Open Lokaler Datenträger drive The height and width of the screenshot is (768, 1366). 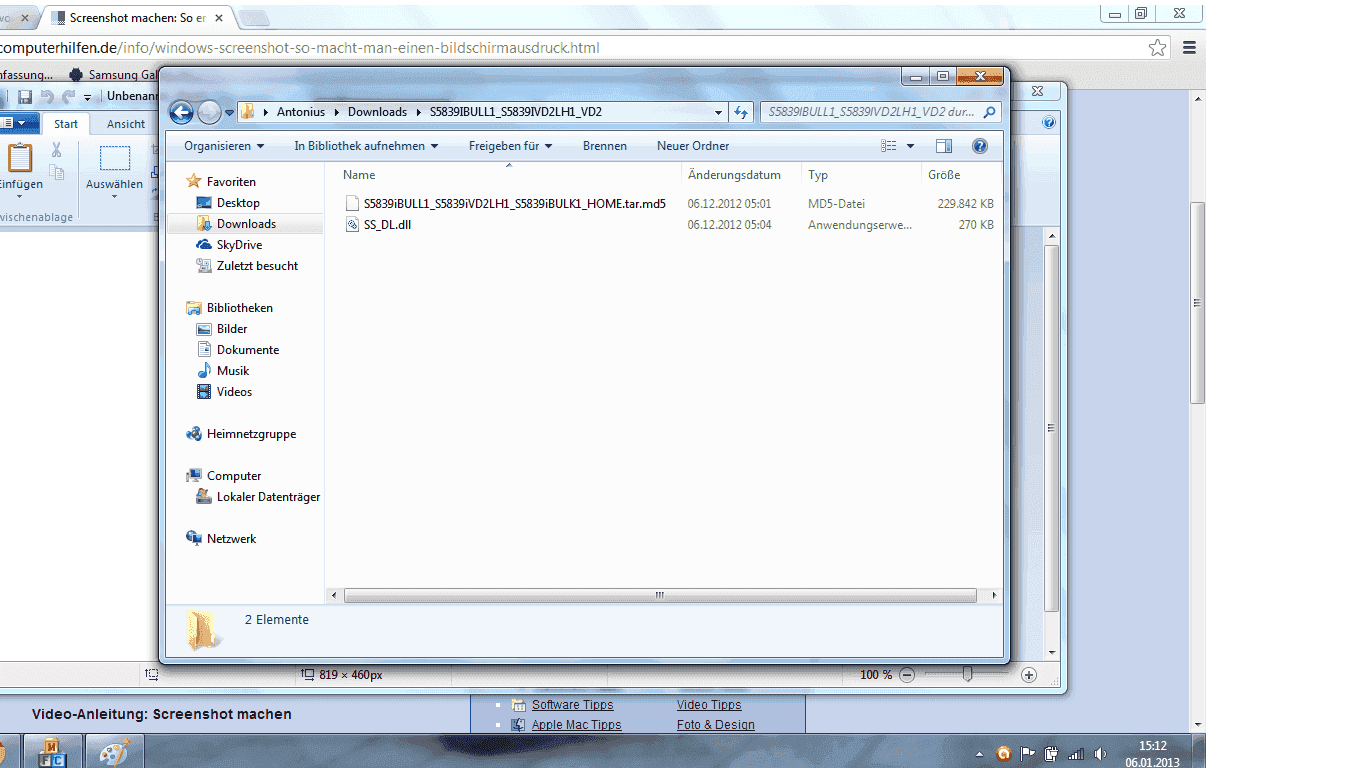(268, 497)
